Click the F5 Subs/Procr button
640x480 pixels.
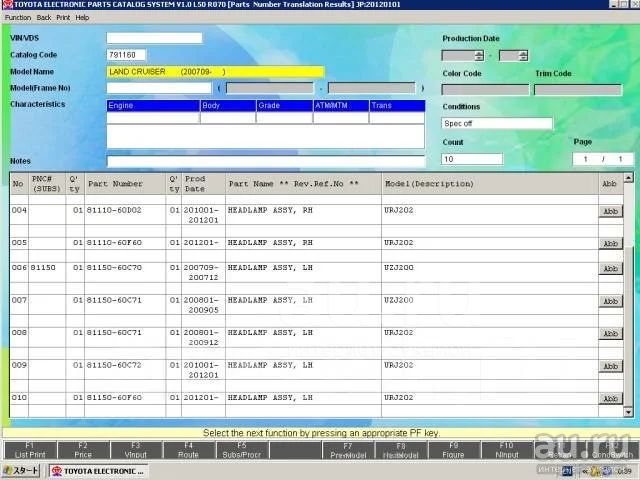tap(242, 450)
